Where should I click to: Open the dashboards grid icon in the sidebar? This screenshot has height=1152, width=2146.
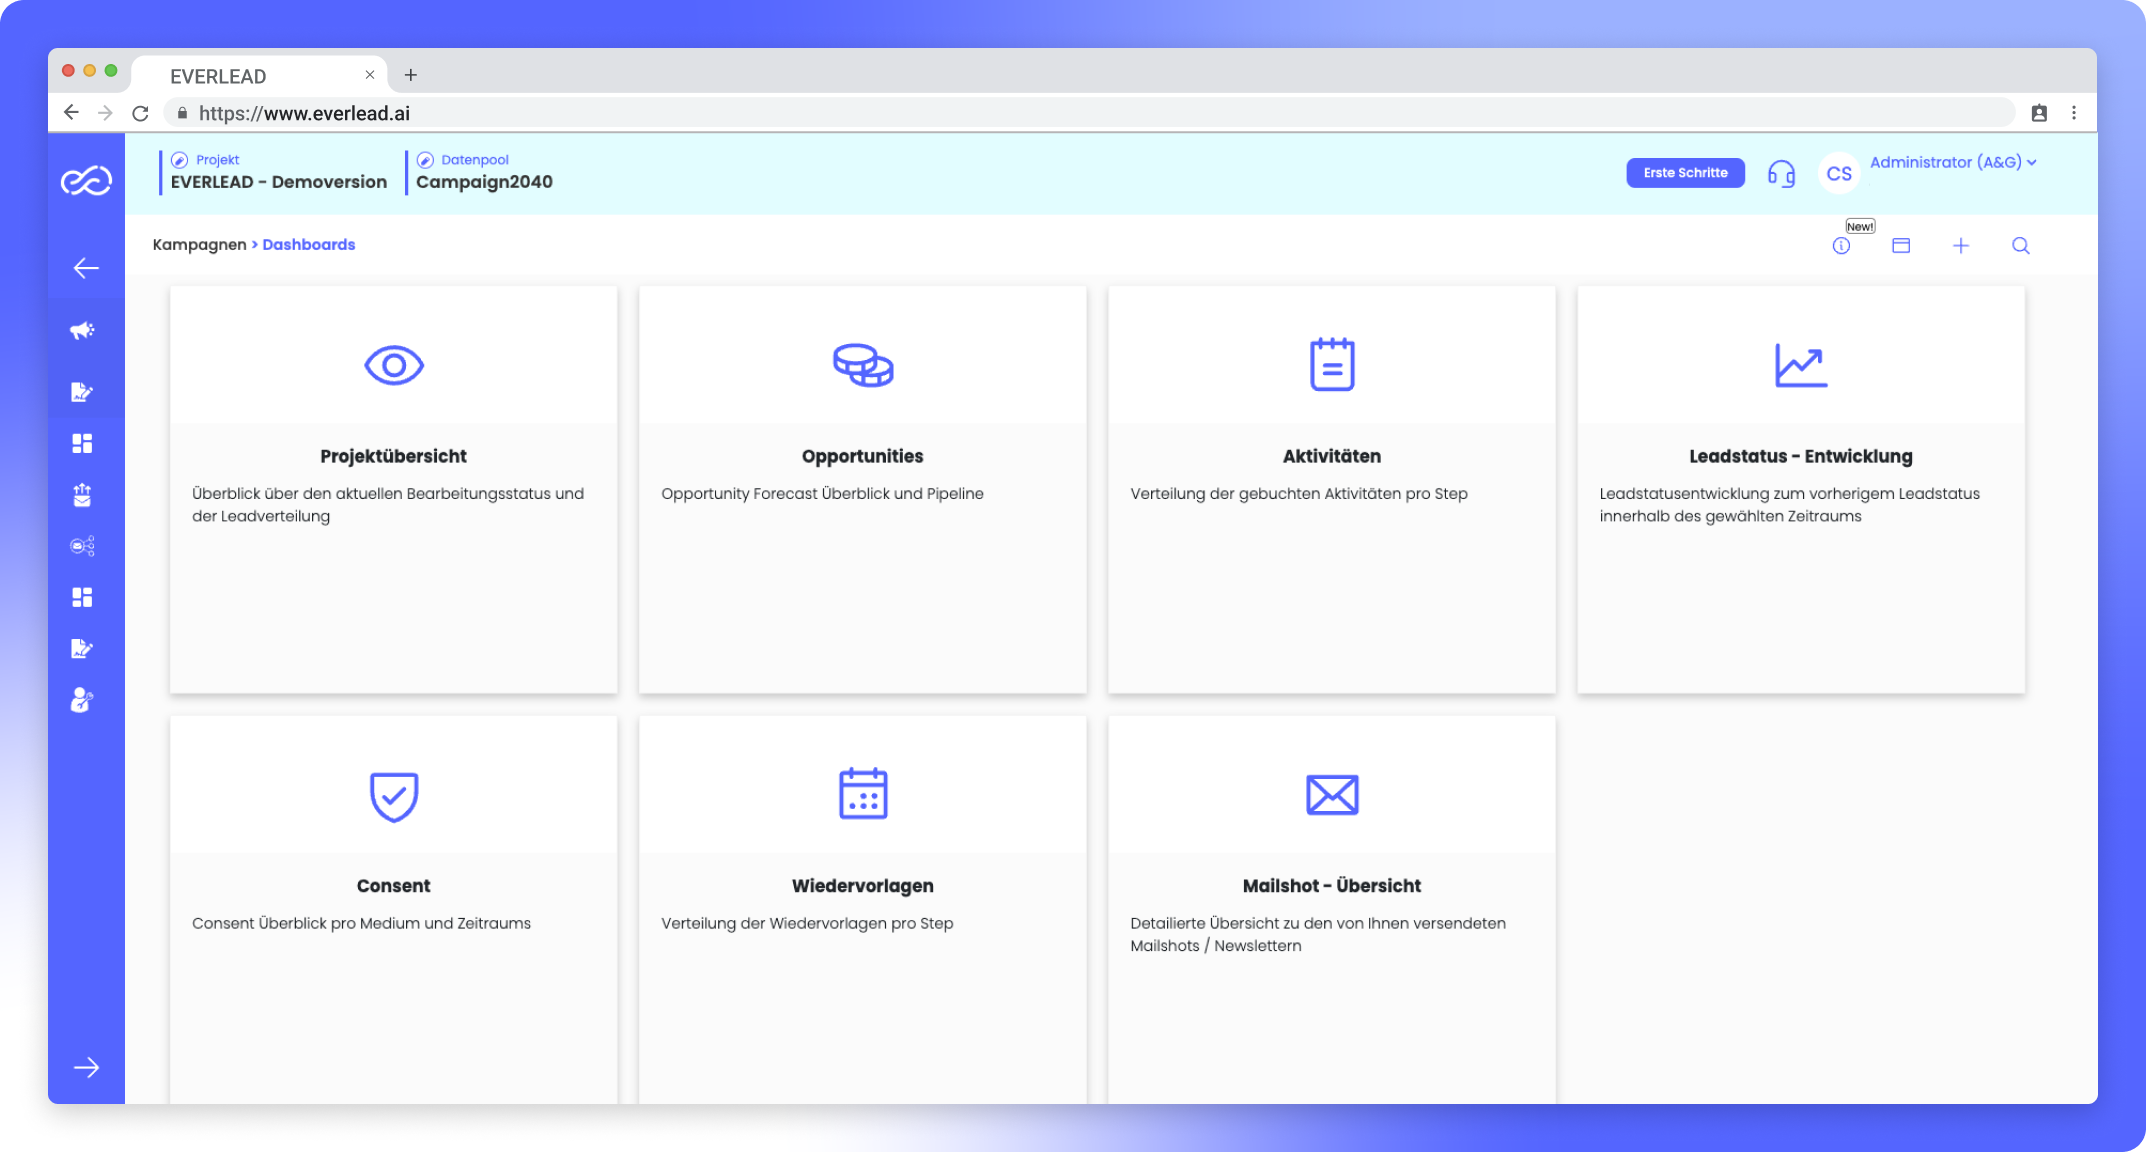click(84, 443)
